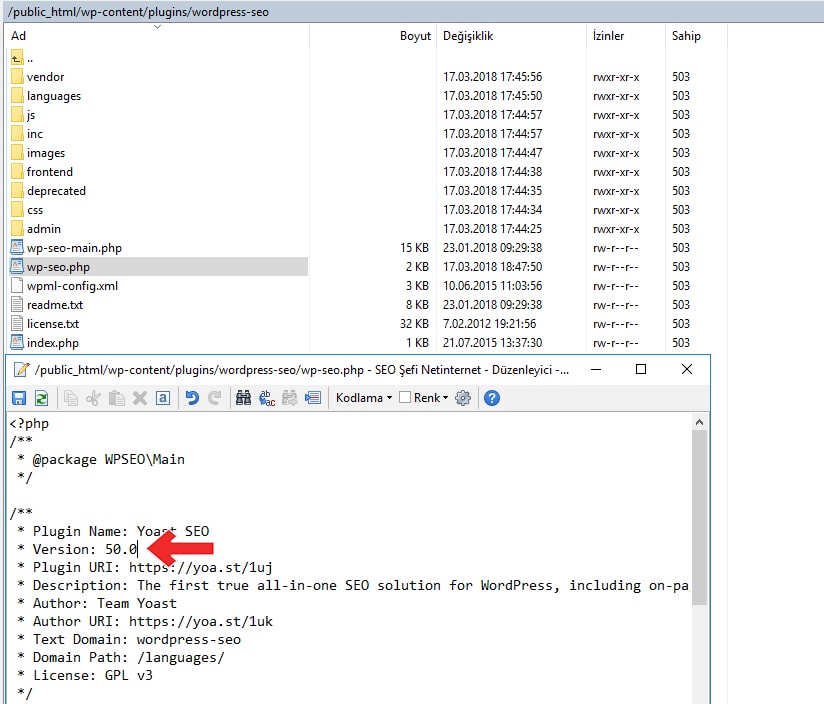This screenshot has width=824, height=704.
Task: Select the wp-seo-main.php file
Action: (x=74, y=248)
